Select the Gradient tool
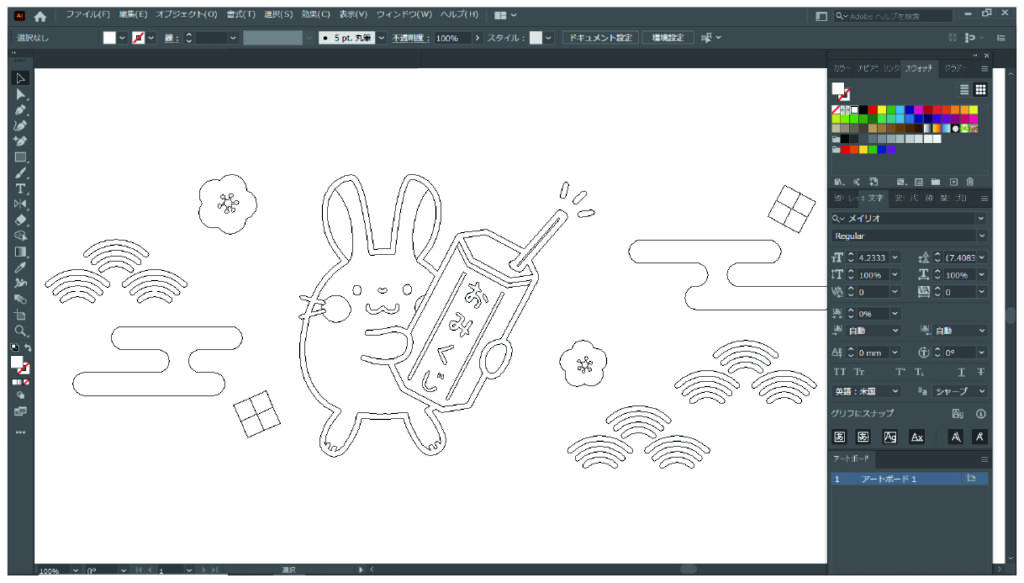 click(x=20, y=252)
